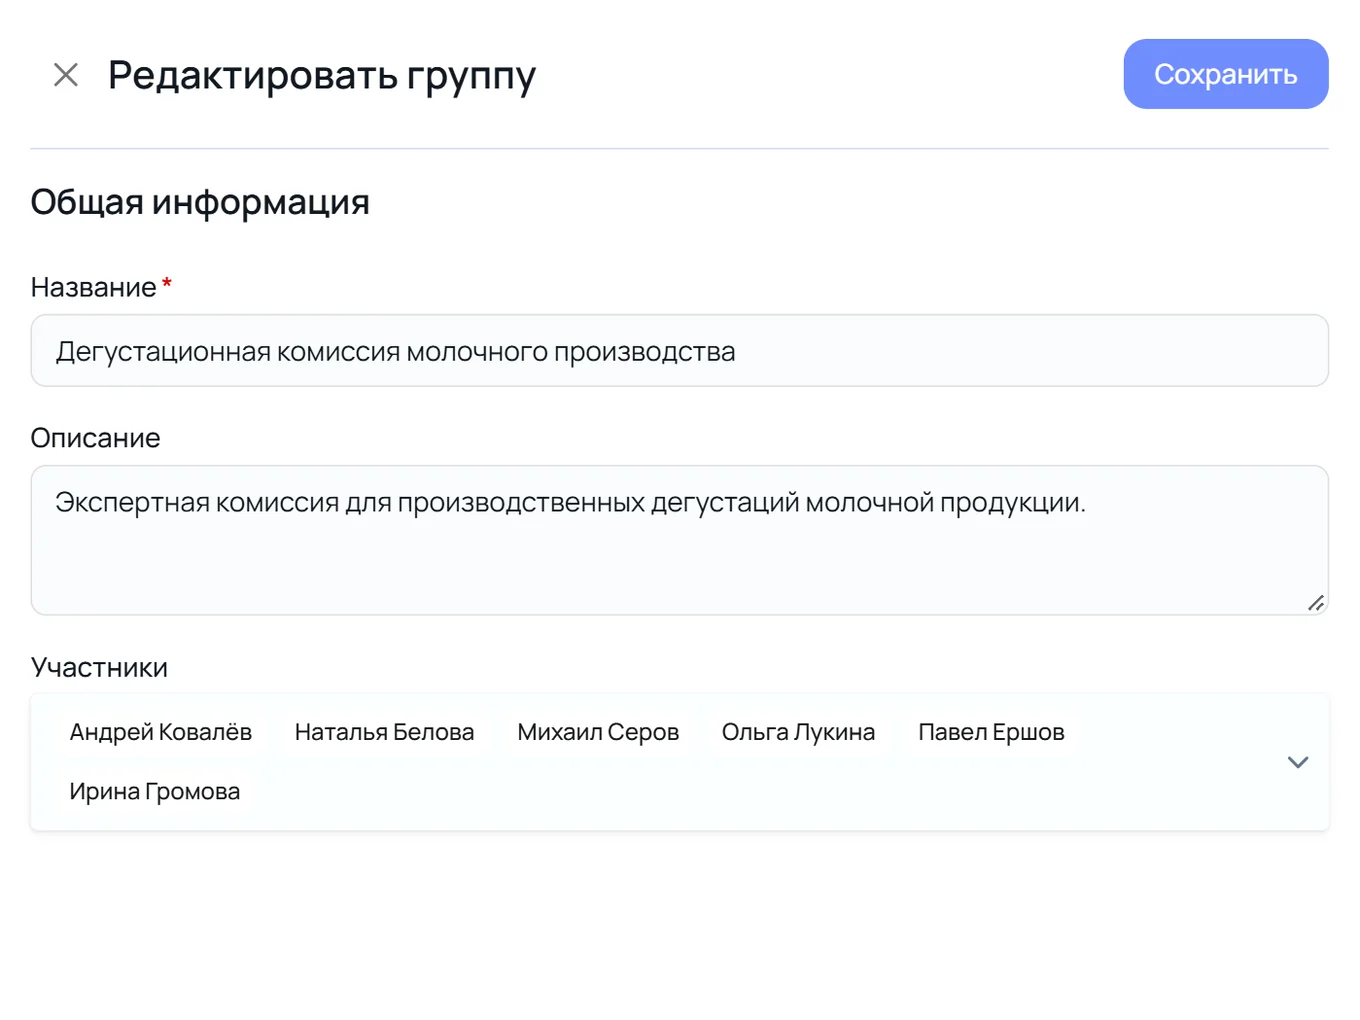The height and width of the screenshot is (1020, 1360).
Task: Click the Редактировать группу title
Action: click(322, 75)
